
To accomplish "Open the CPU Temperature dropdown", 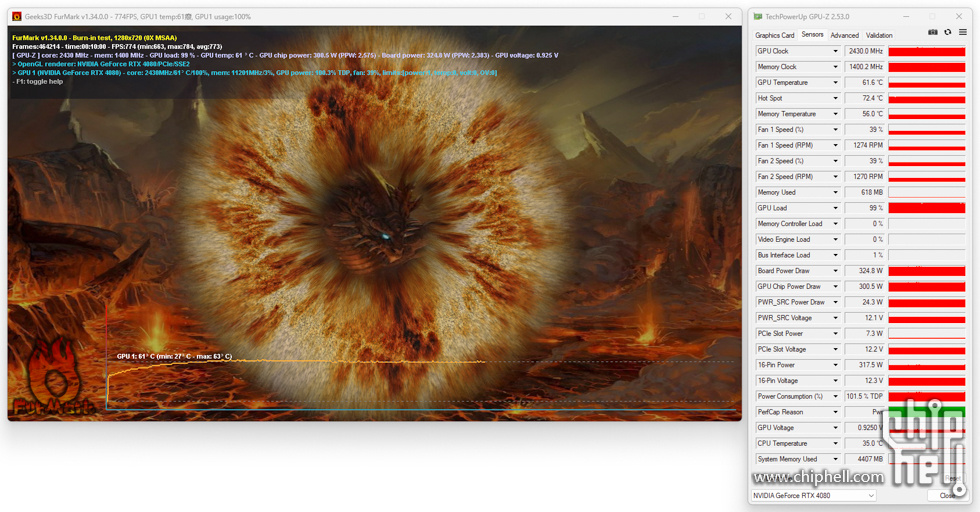I will [835, 443].
